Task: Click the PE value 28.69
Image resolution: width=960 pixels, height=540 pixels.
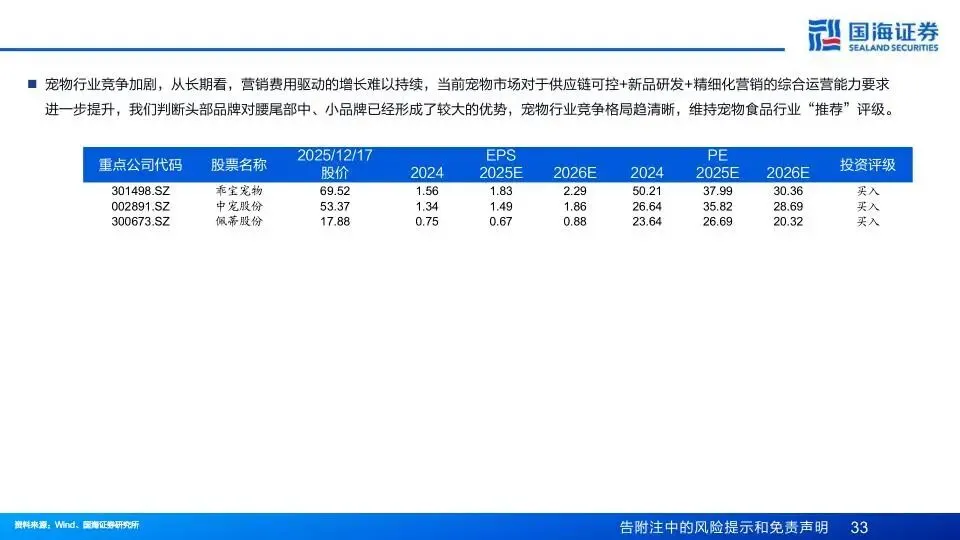Action: (x=788, y=206)
